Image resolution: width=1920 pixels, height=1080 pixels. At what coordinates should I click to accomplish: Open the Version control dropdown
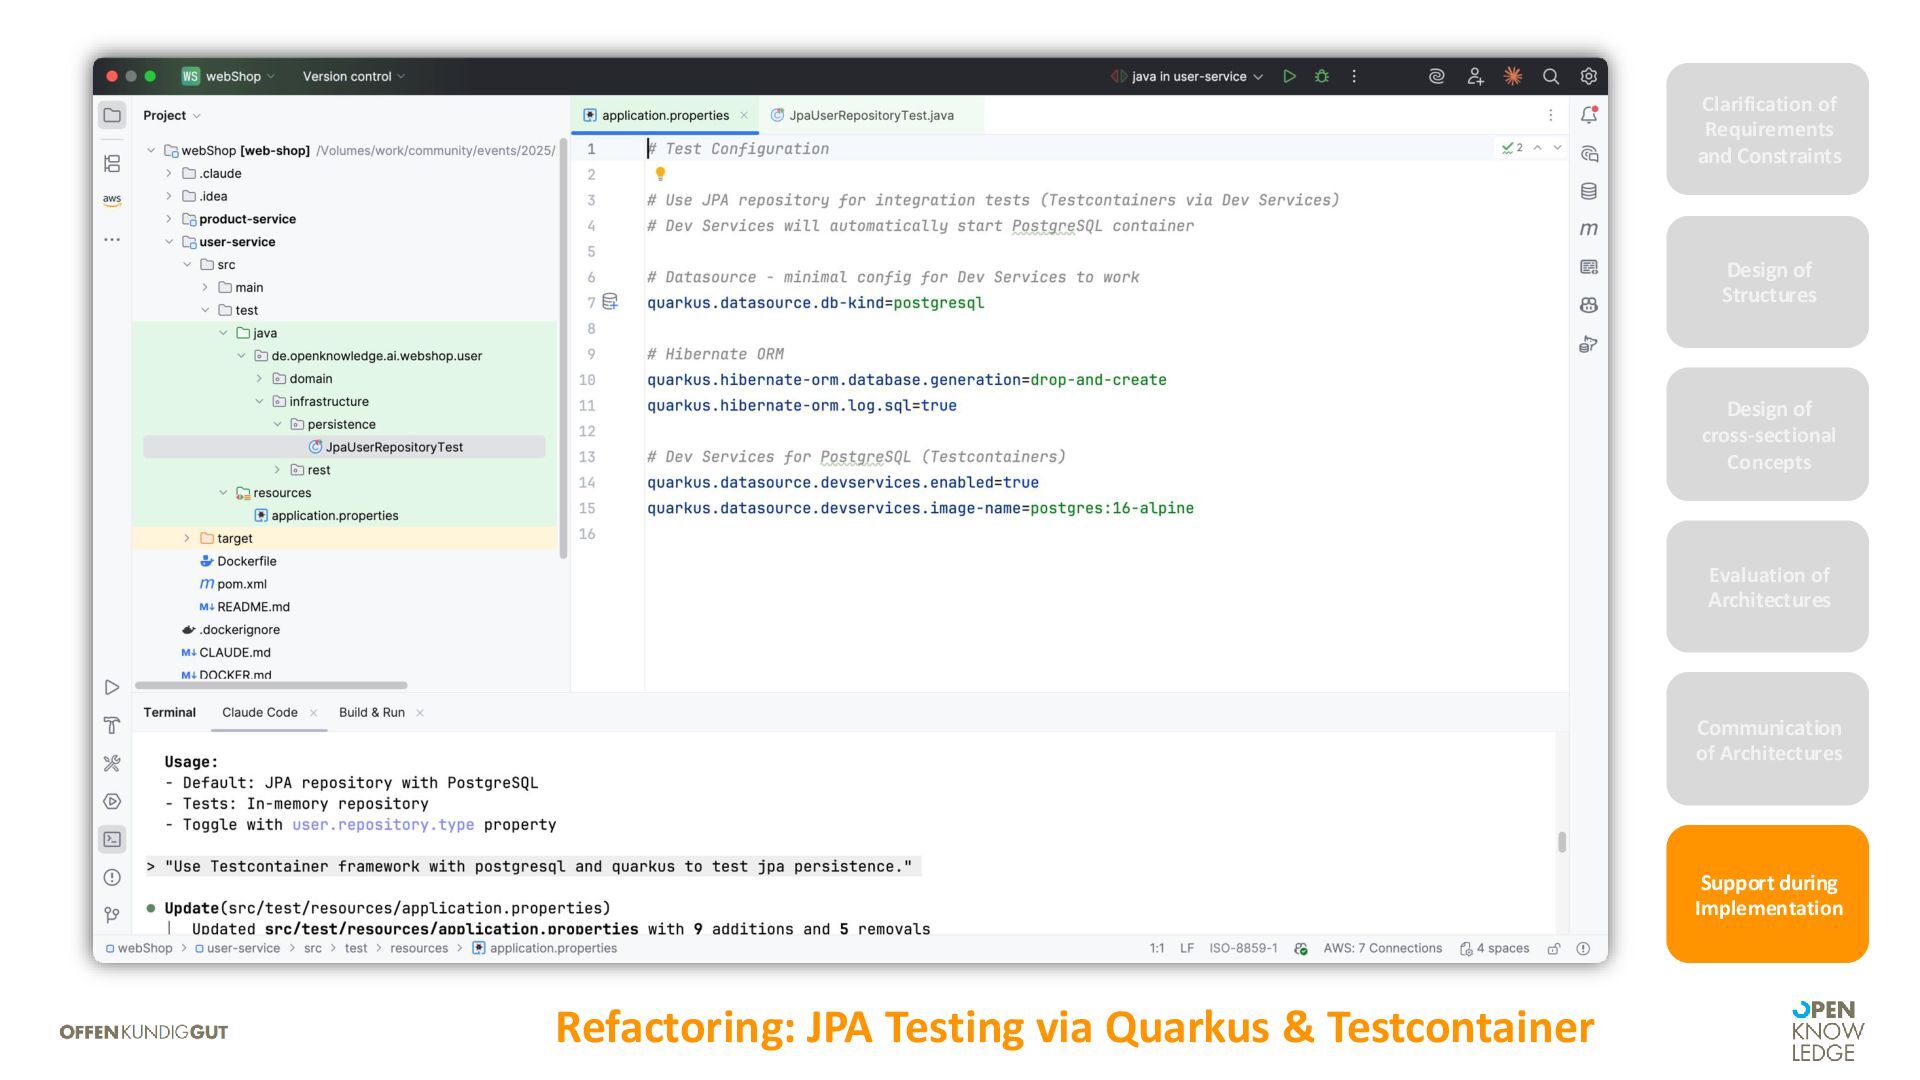pos(353,76)
